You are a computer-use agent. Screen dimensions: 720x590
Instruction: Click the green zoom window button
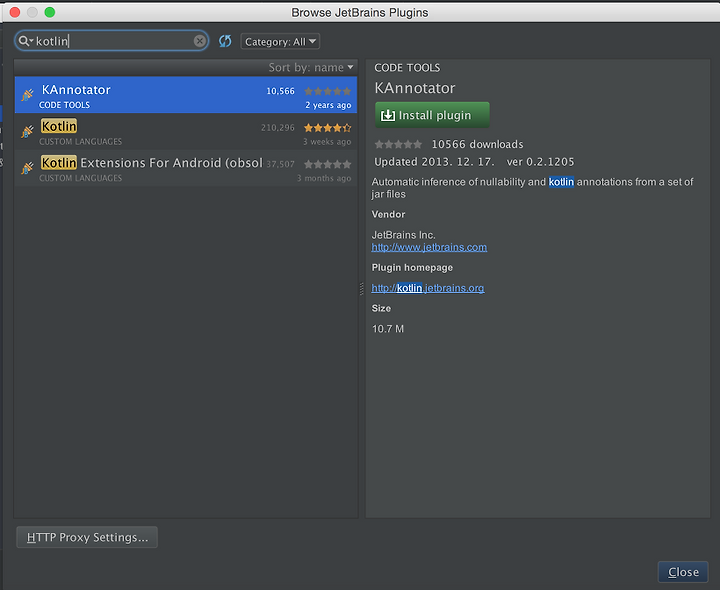tap(50, 12)
